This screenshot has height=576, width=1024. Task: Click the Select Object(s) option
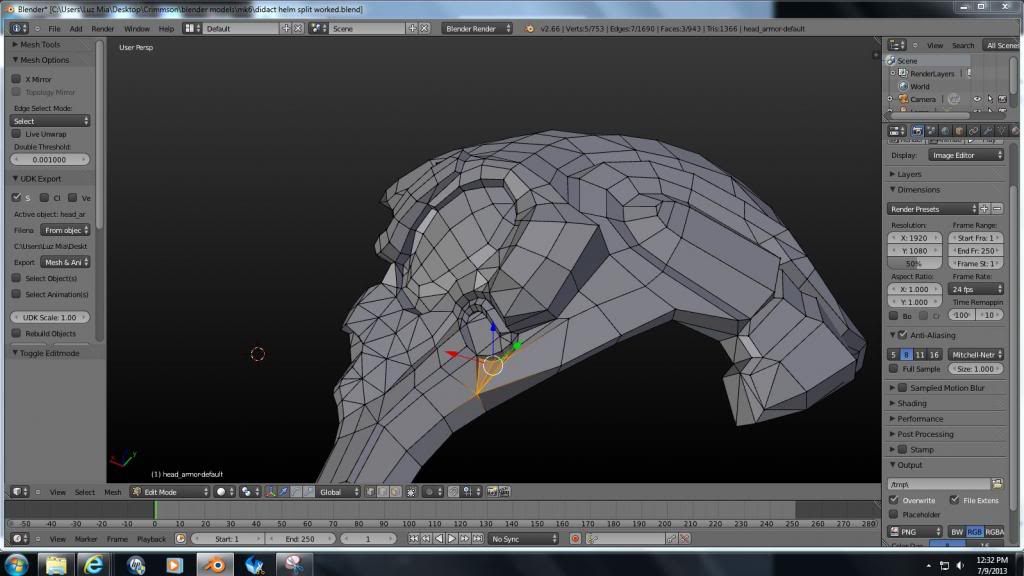[x=50, y=278]
